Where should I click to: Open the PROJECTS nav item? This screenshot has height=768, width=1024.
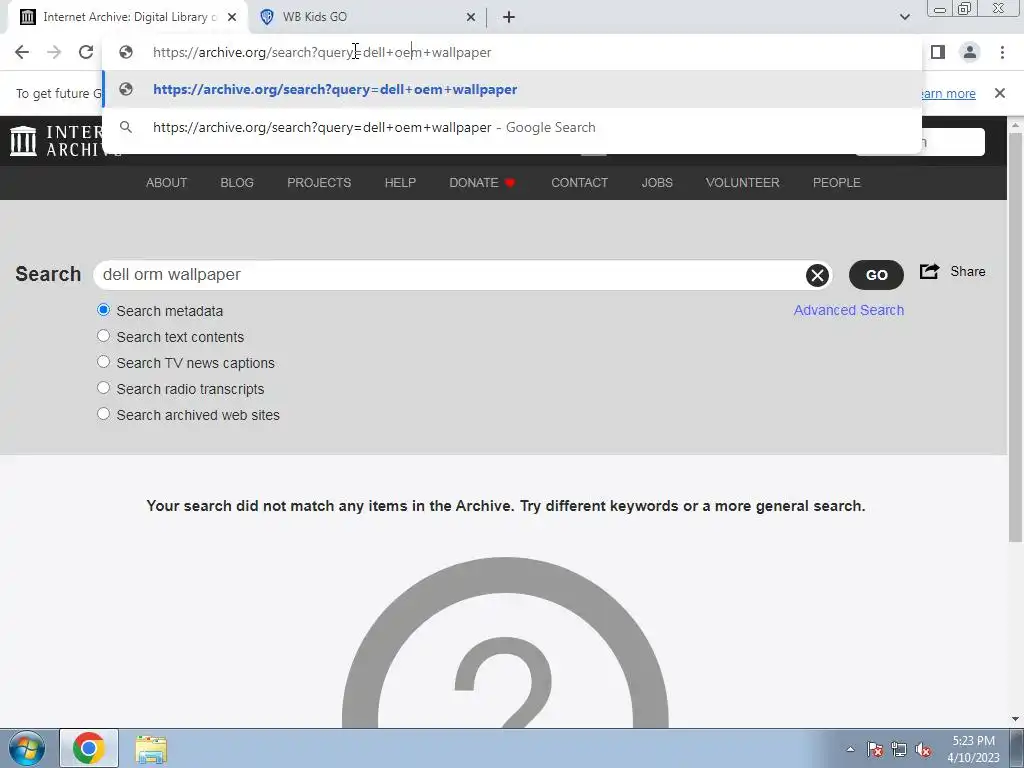319,183
